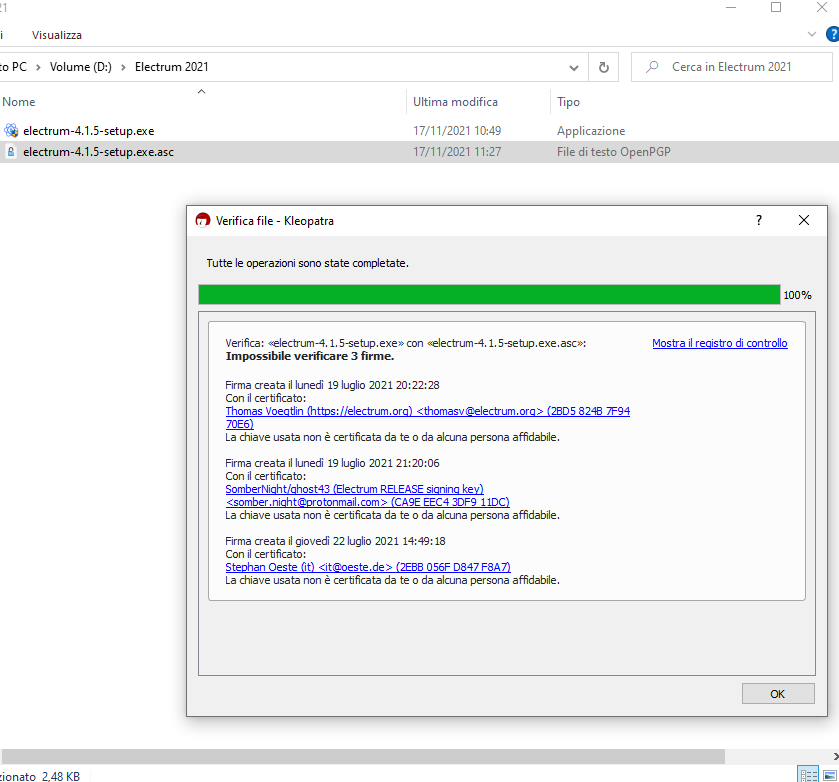Screen dimensions: 839x782
Task: Click 'Firma creata il giovedì 22 luglio 2021' line
Action: click(335, 541)
